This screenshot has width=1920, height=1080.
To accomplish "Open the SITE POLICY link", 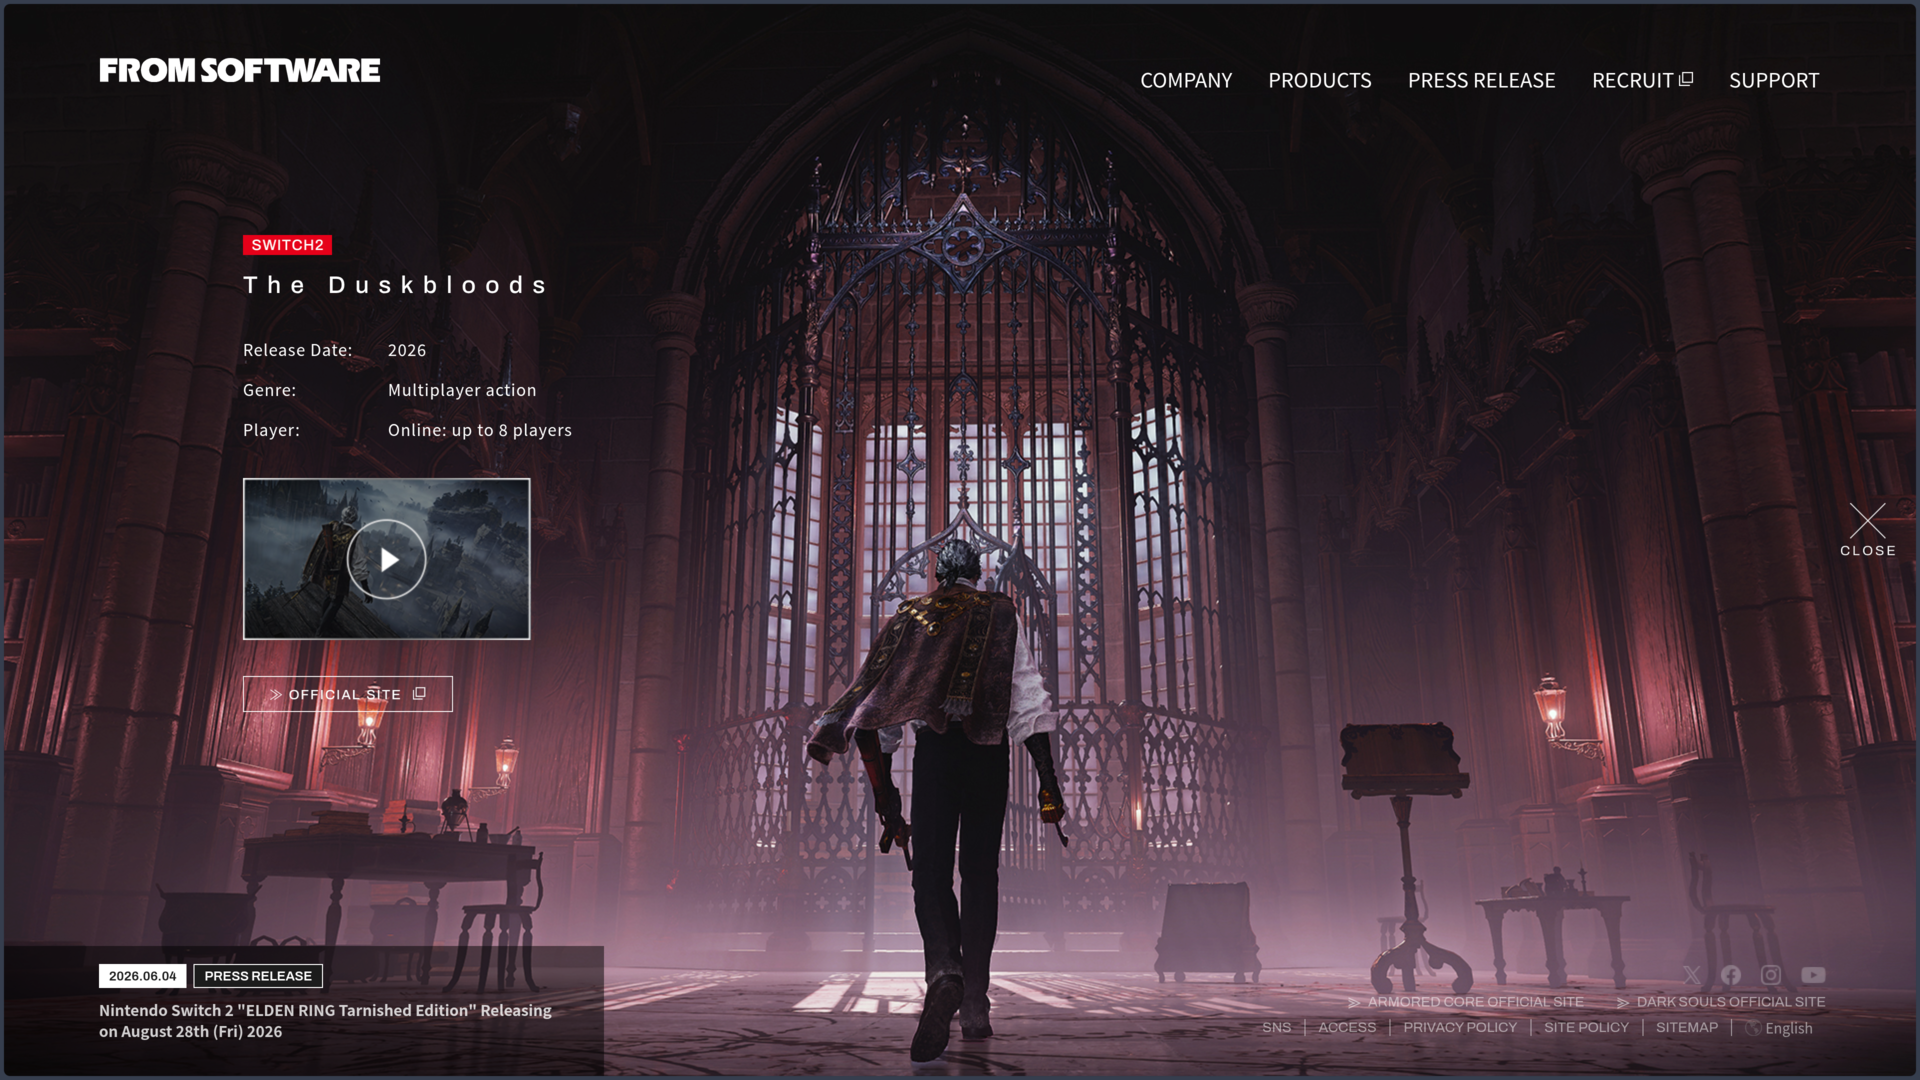I will 1586,1028.
